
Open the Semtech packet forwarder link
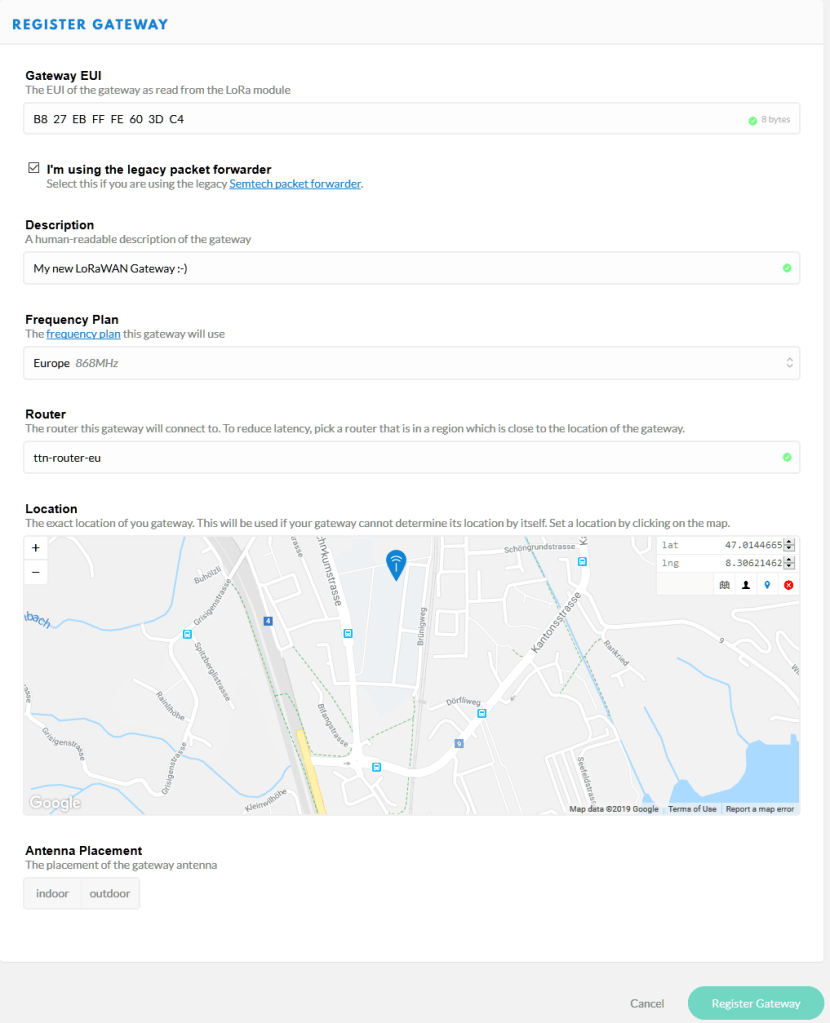click(x=296, y=183)
